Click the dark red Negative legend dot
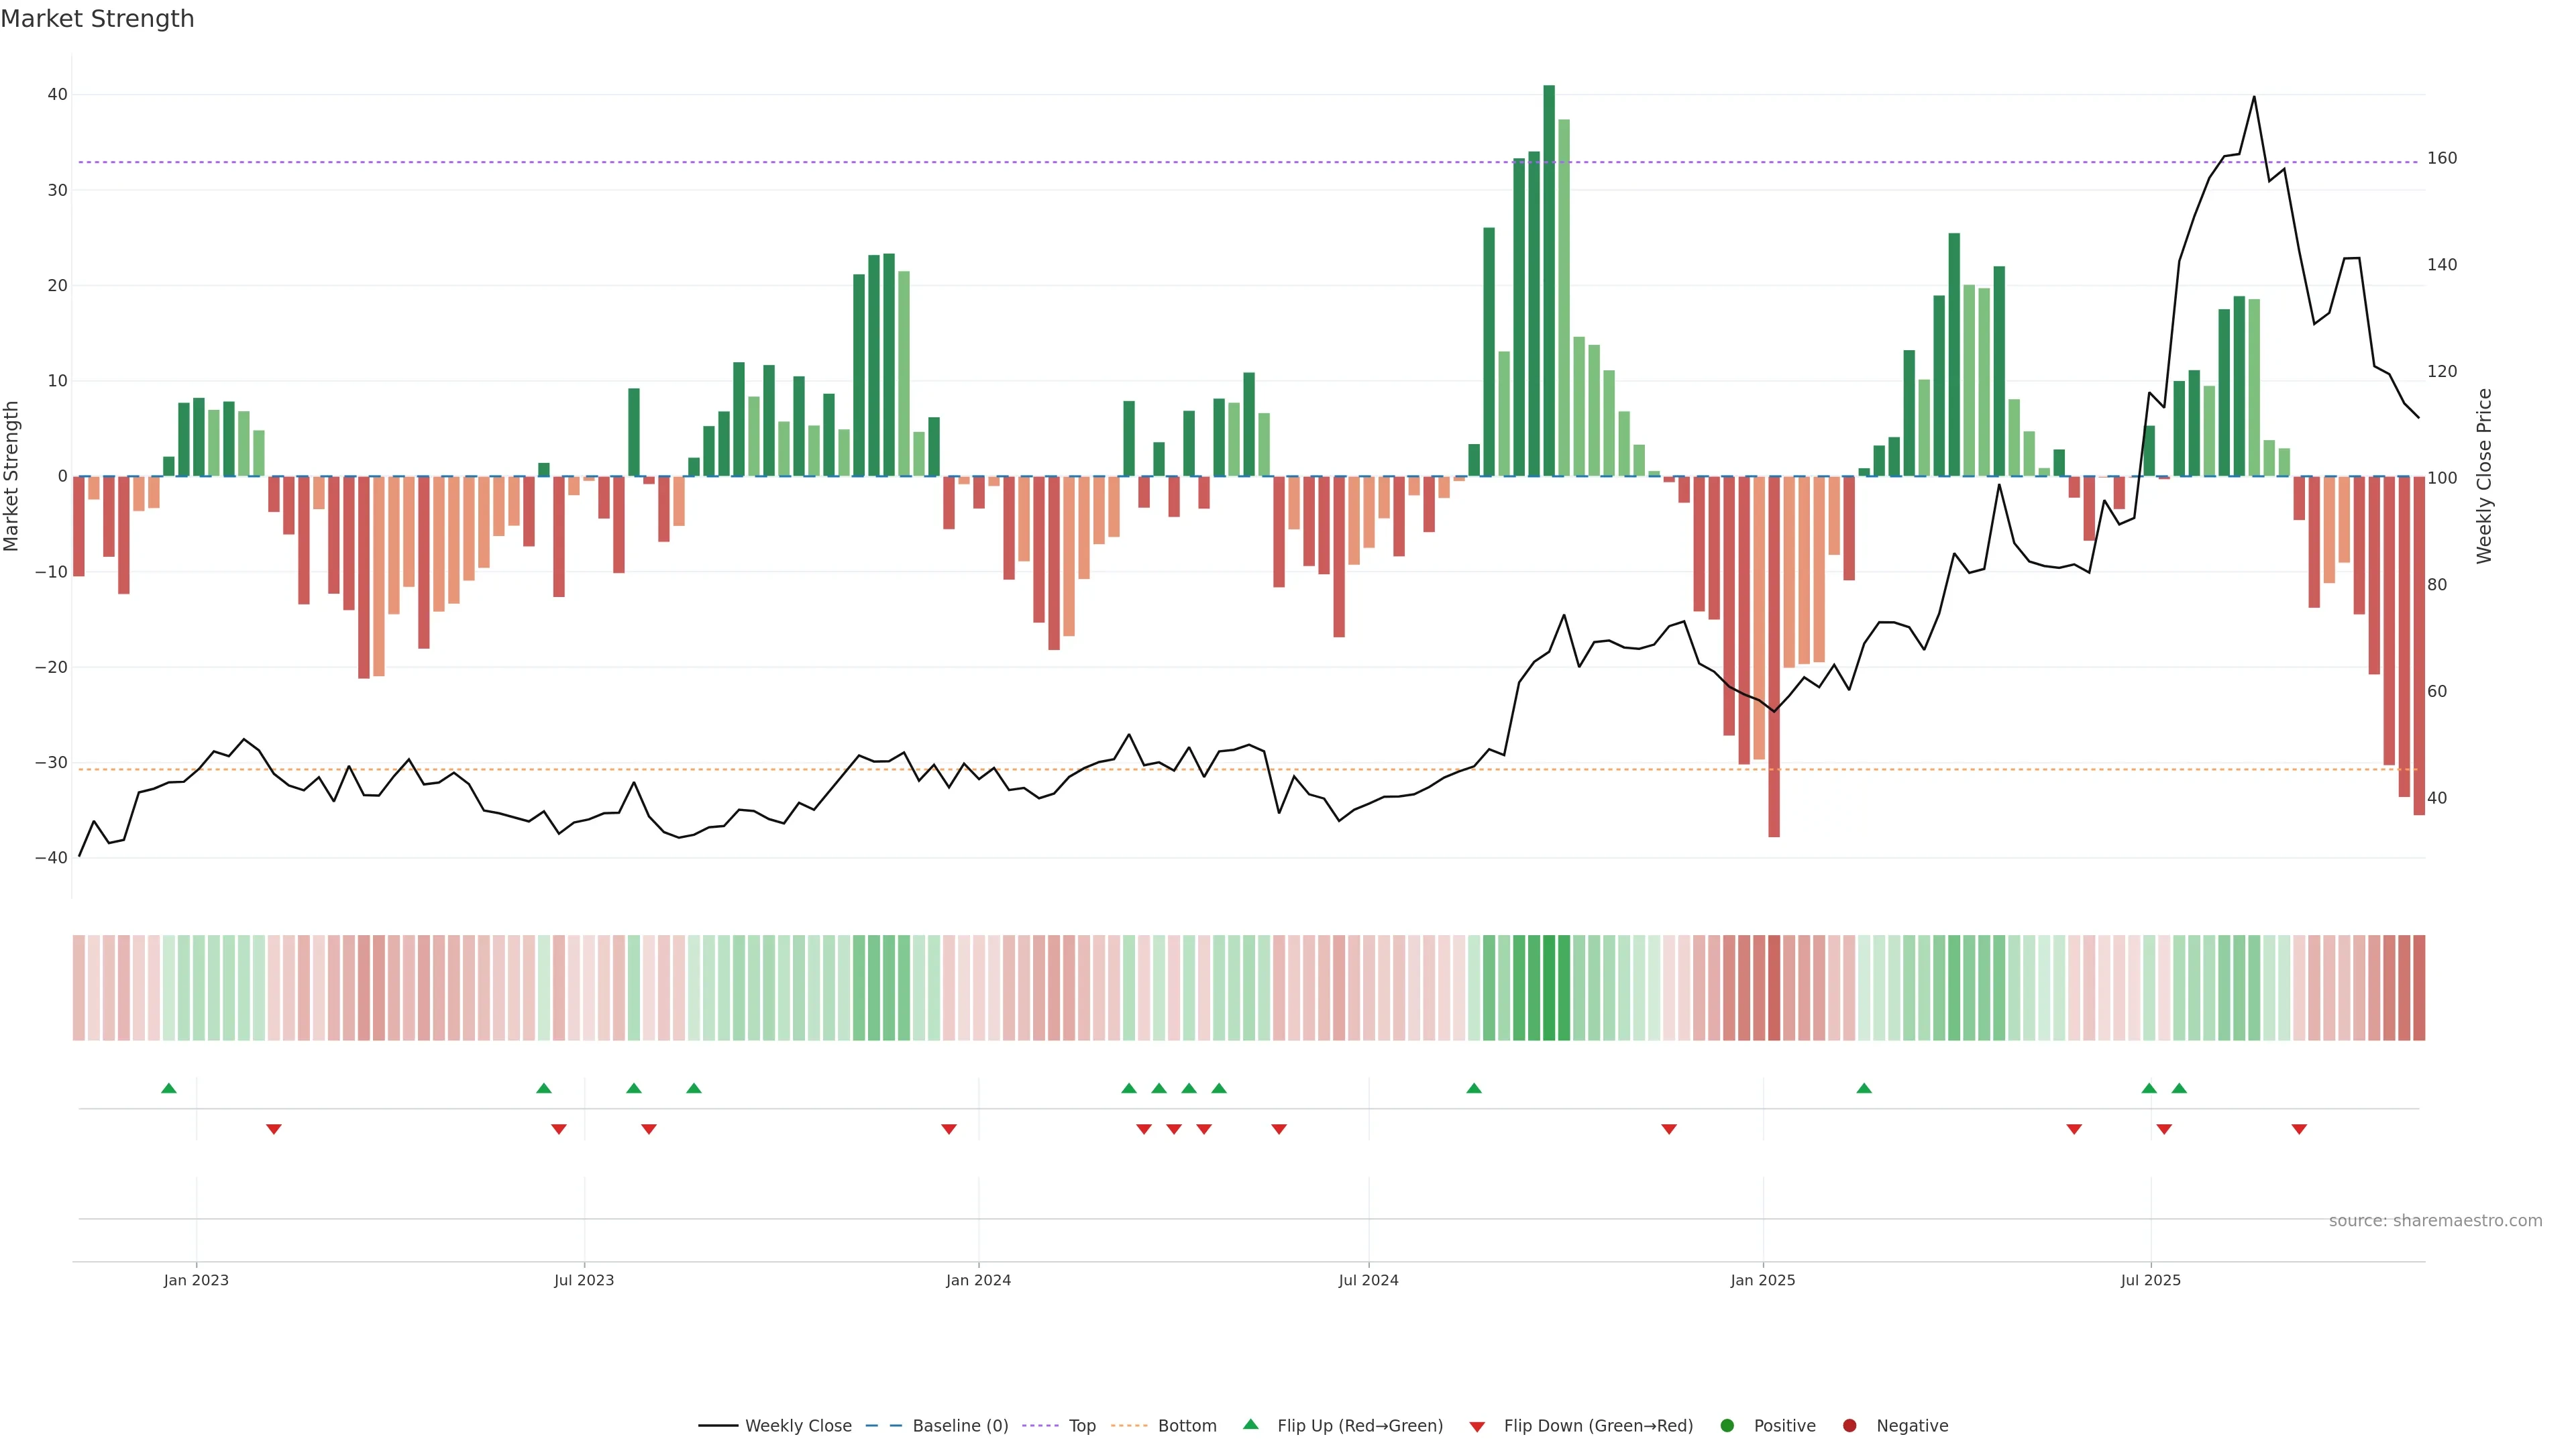This screenshot has height=1449, width=2576. (1849, 1425)
